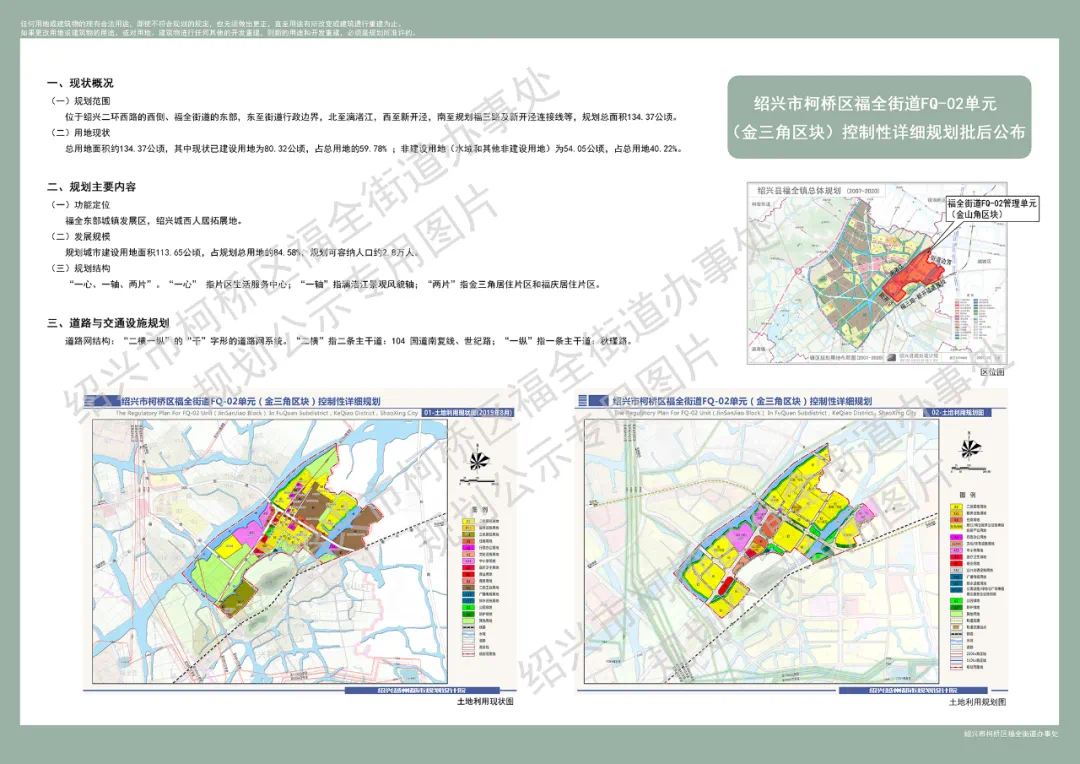Select the subheading （一）功能定位
The image size is (1080, 764).
pos(81,205)
